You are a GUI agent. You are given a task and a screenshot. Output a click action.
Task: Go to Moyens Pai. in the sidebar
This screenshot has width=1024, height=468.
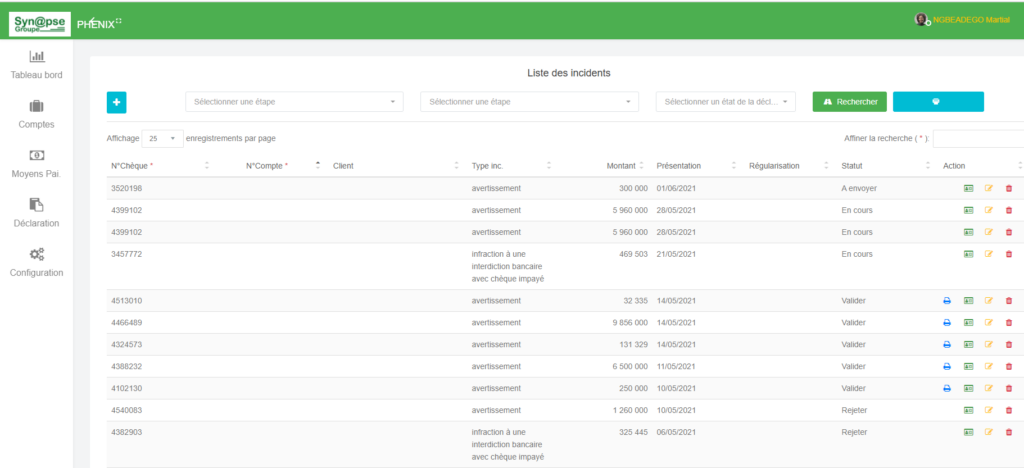(36, 163)
